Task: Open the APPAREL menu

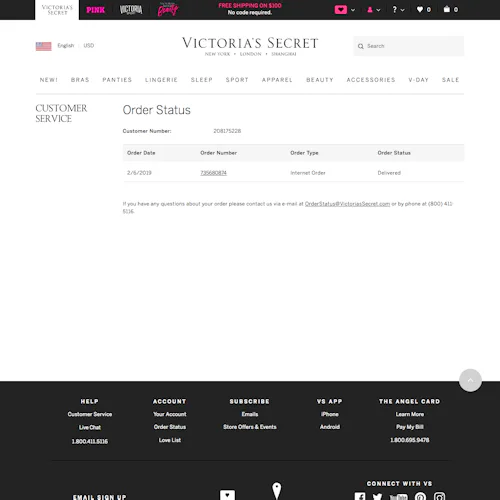Action: pyautogui.click(x=277, y=80)
